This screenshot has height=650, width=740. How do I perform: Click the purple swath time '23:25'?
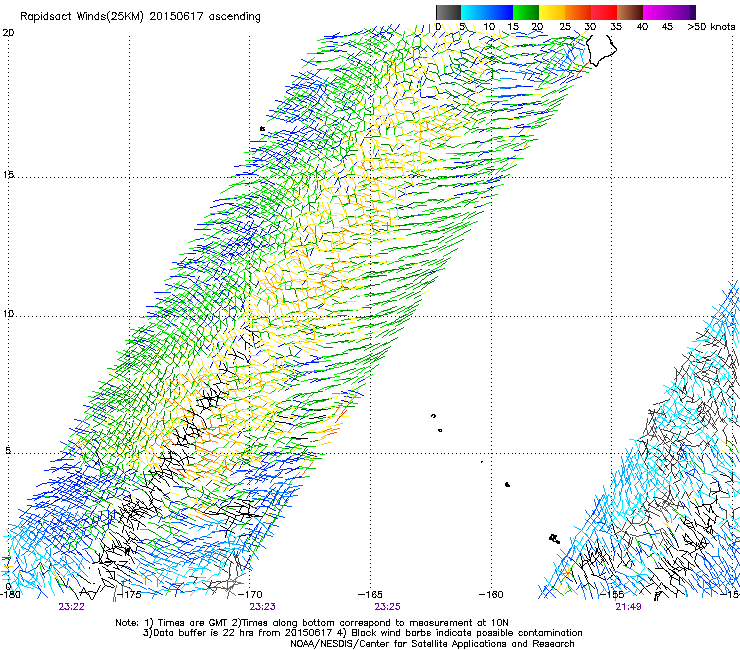(x=387, y=607)
